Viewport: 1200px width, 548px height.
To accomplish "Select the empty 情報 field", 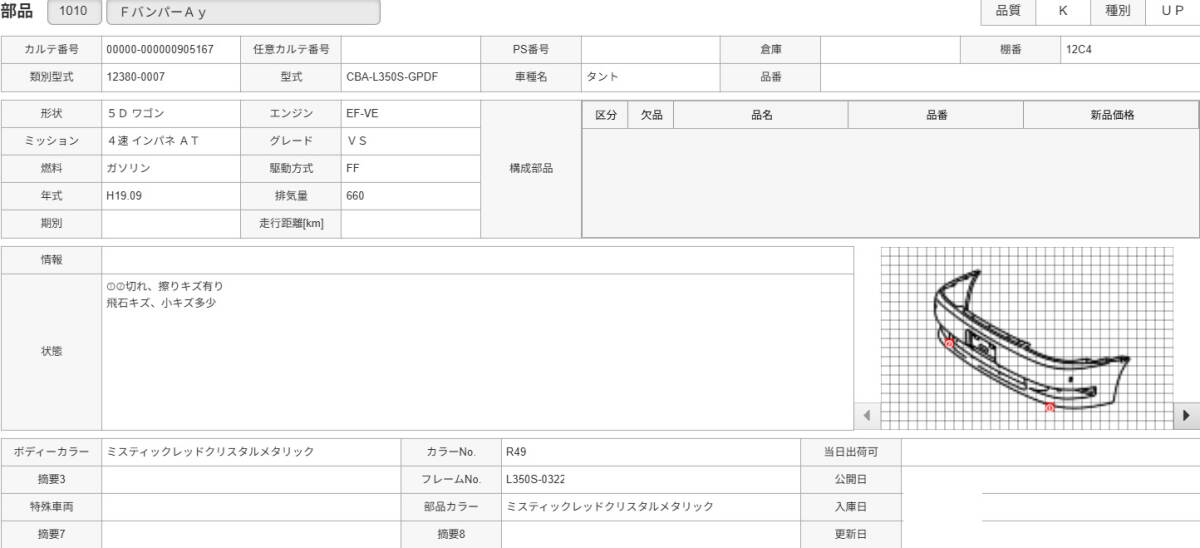I will (x=478, y=260).
